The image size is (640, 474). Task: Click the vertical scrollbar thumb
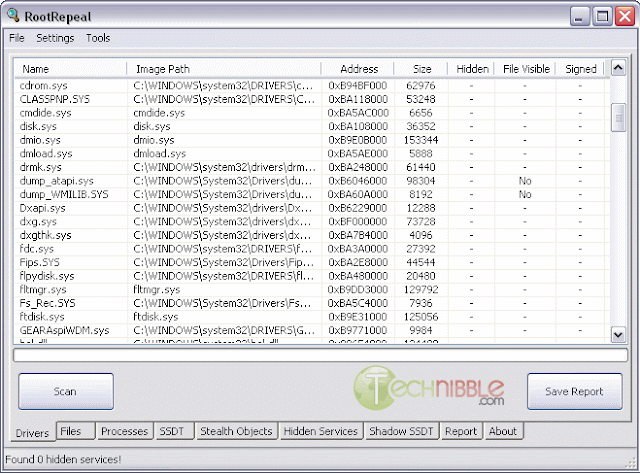pyautogui.click(x=618, y=118)
